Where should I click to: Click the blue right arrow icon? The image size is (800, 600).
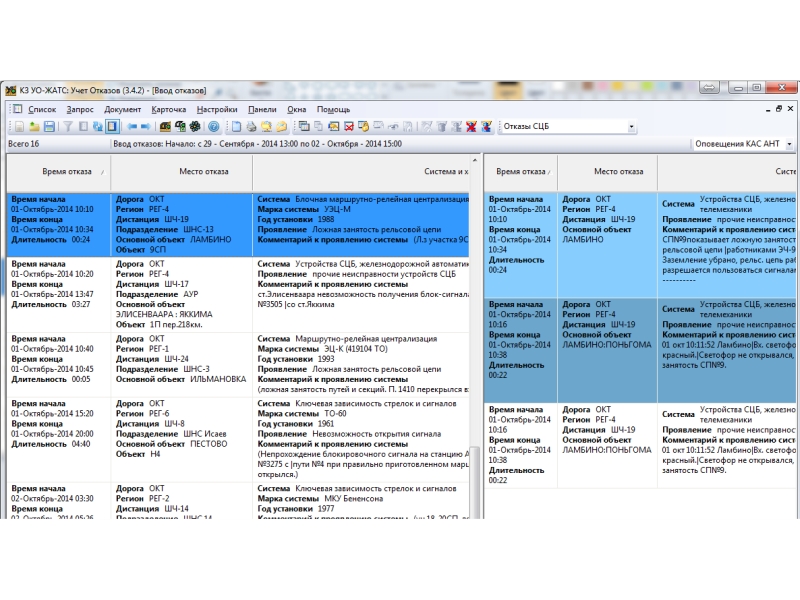click(x=146, y=127)
